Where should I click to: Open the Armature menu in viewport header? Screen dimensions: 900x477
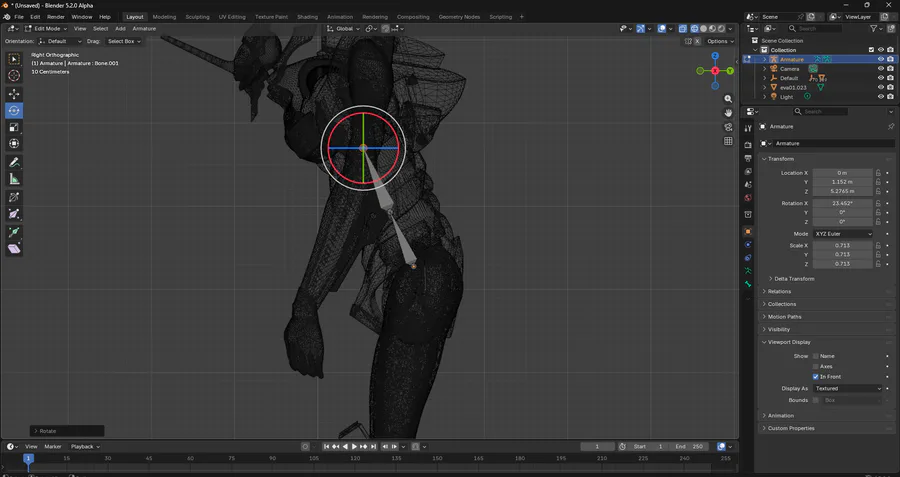[x=144, y=28]
